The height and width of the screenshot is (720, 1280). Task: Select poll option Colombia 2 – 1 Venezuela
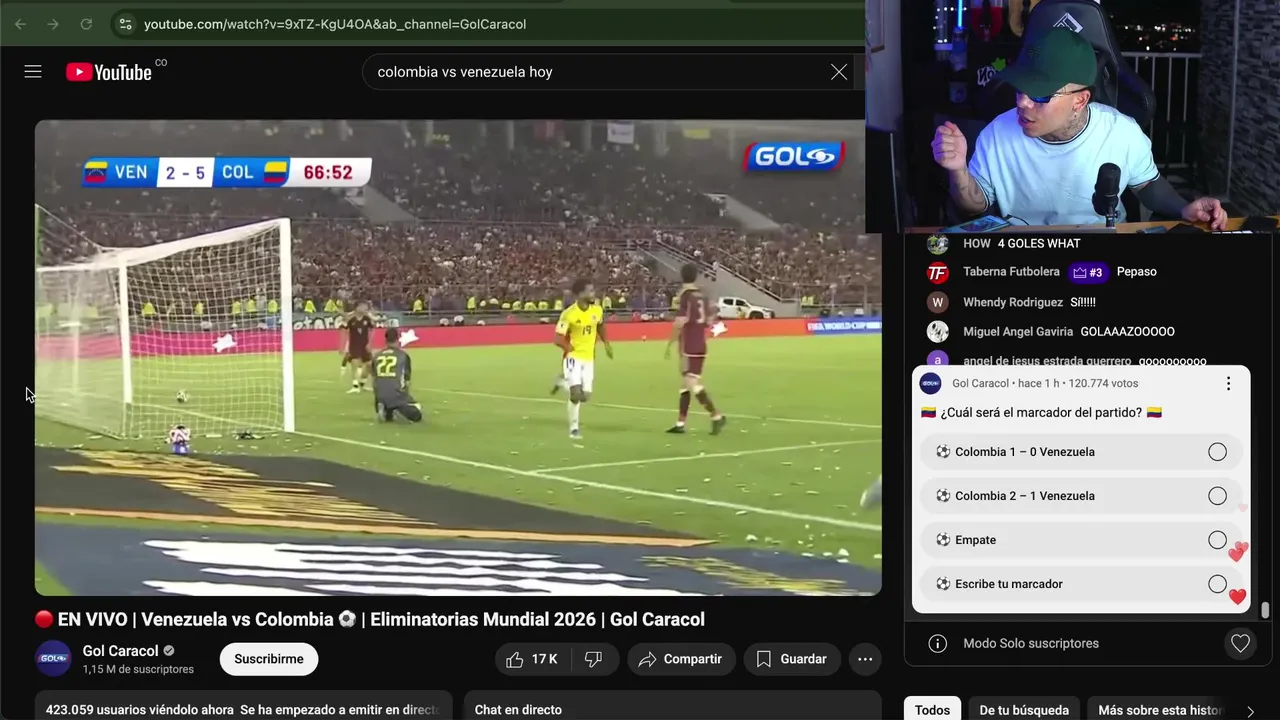pos(1081,496)
